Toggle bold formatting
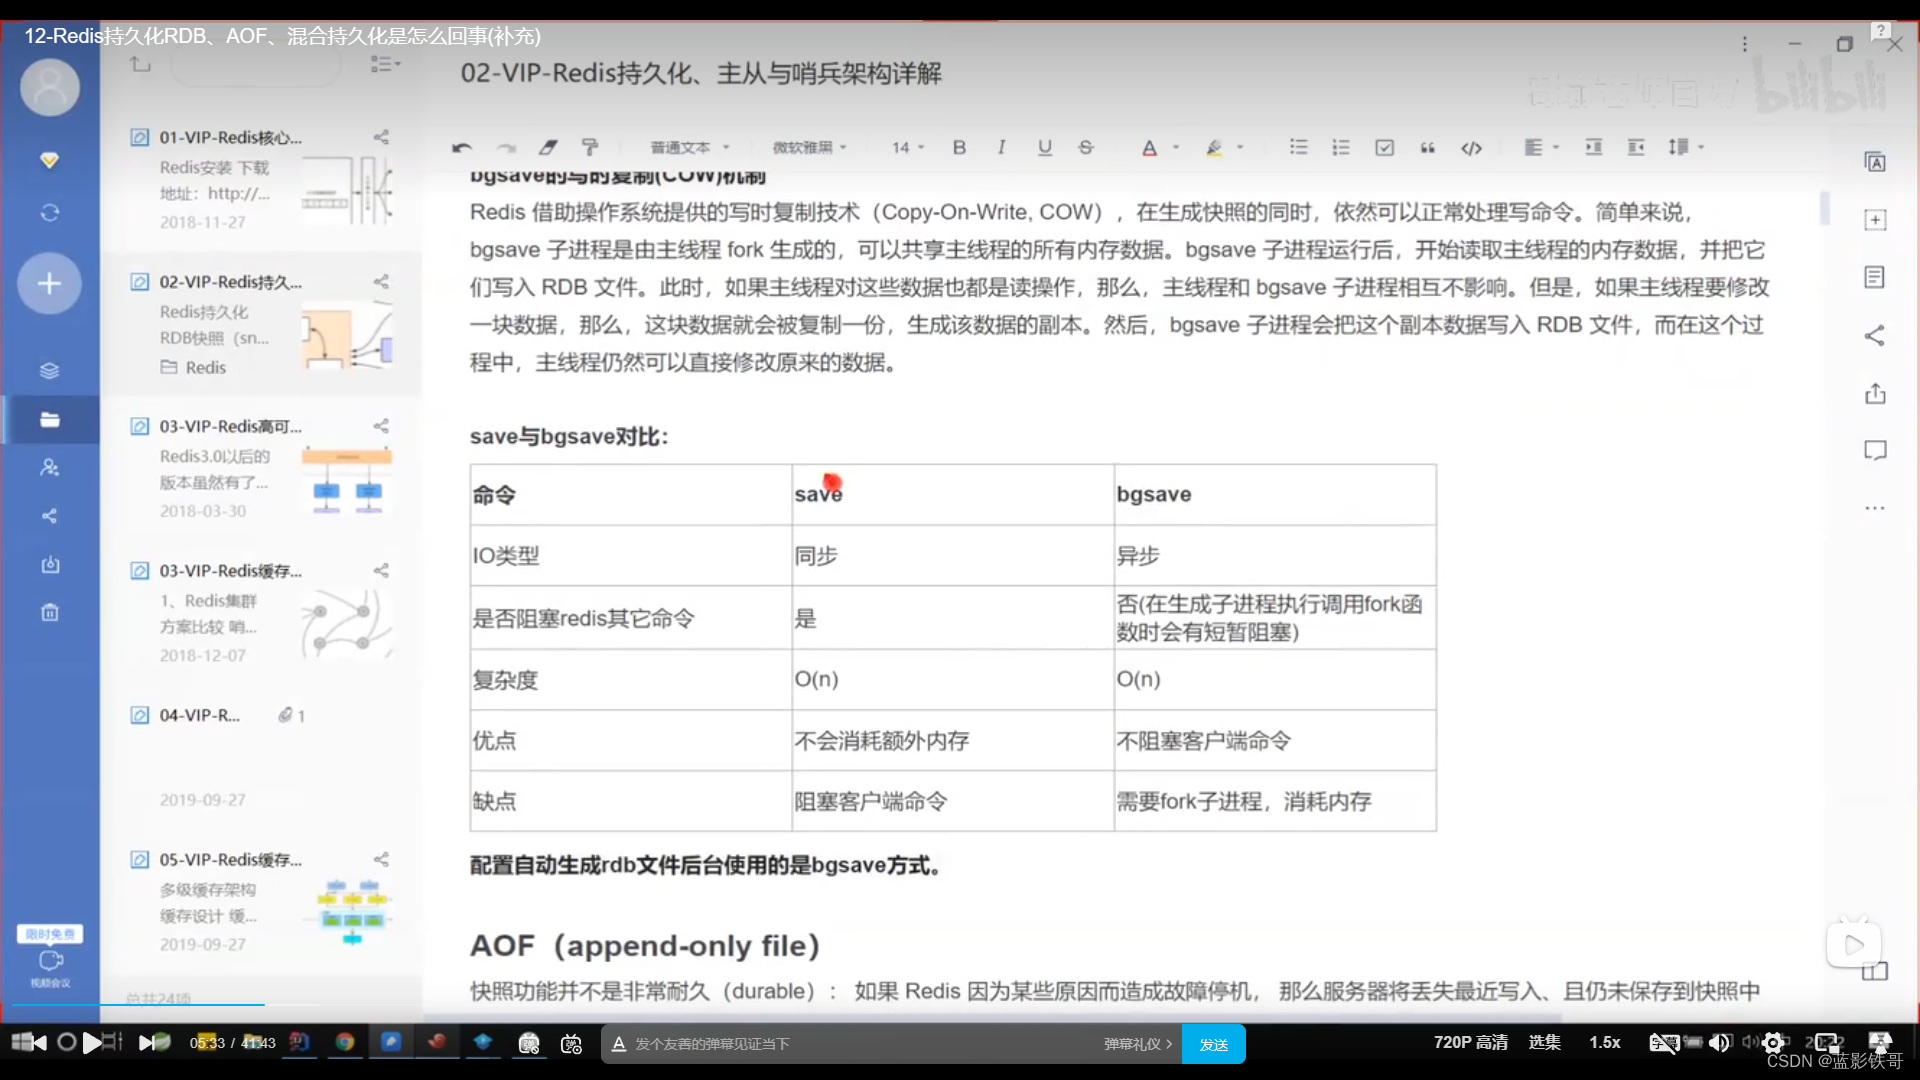1920x1080 pixels. click(x=959, y=148)
